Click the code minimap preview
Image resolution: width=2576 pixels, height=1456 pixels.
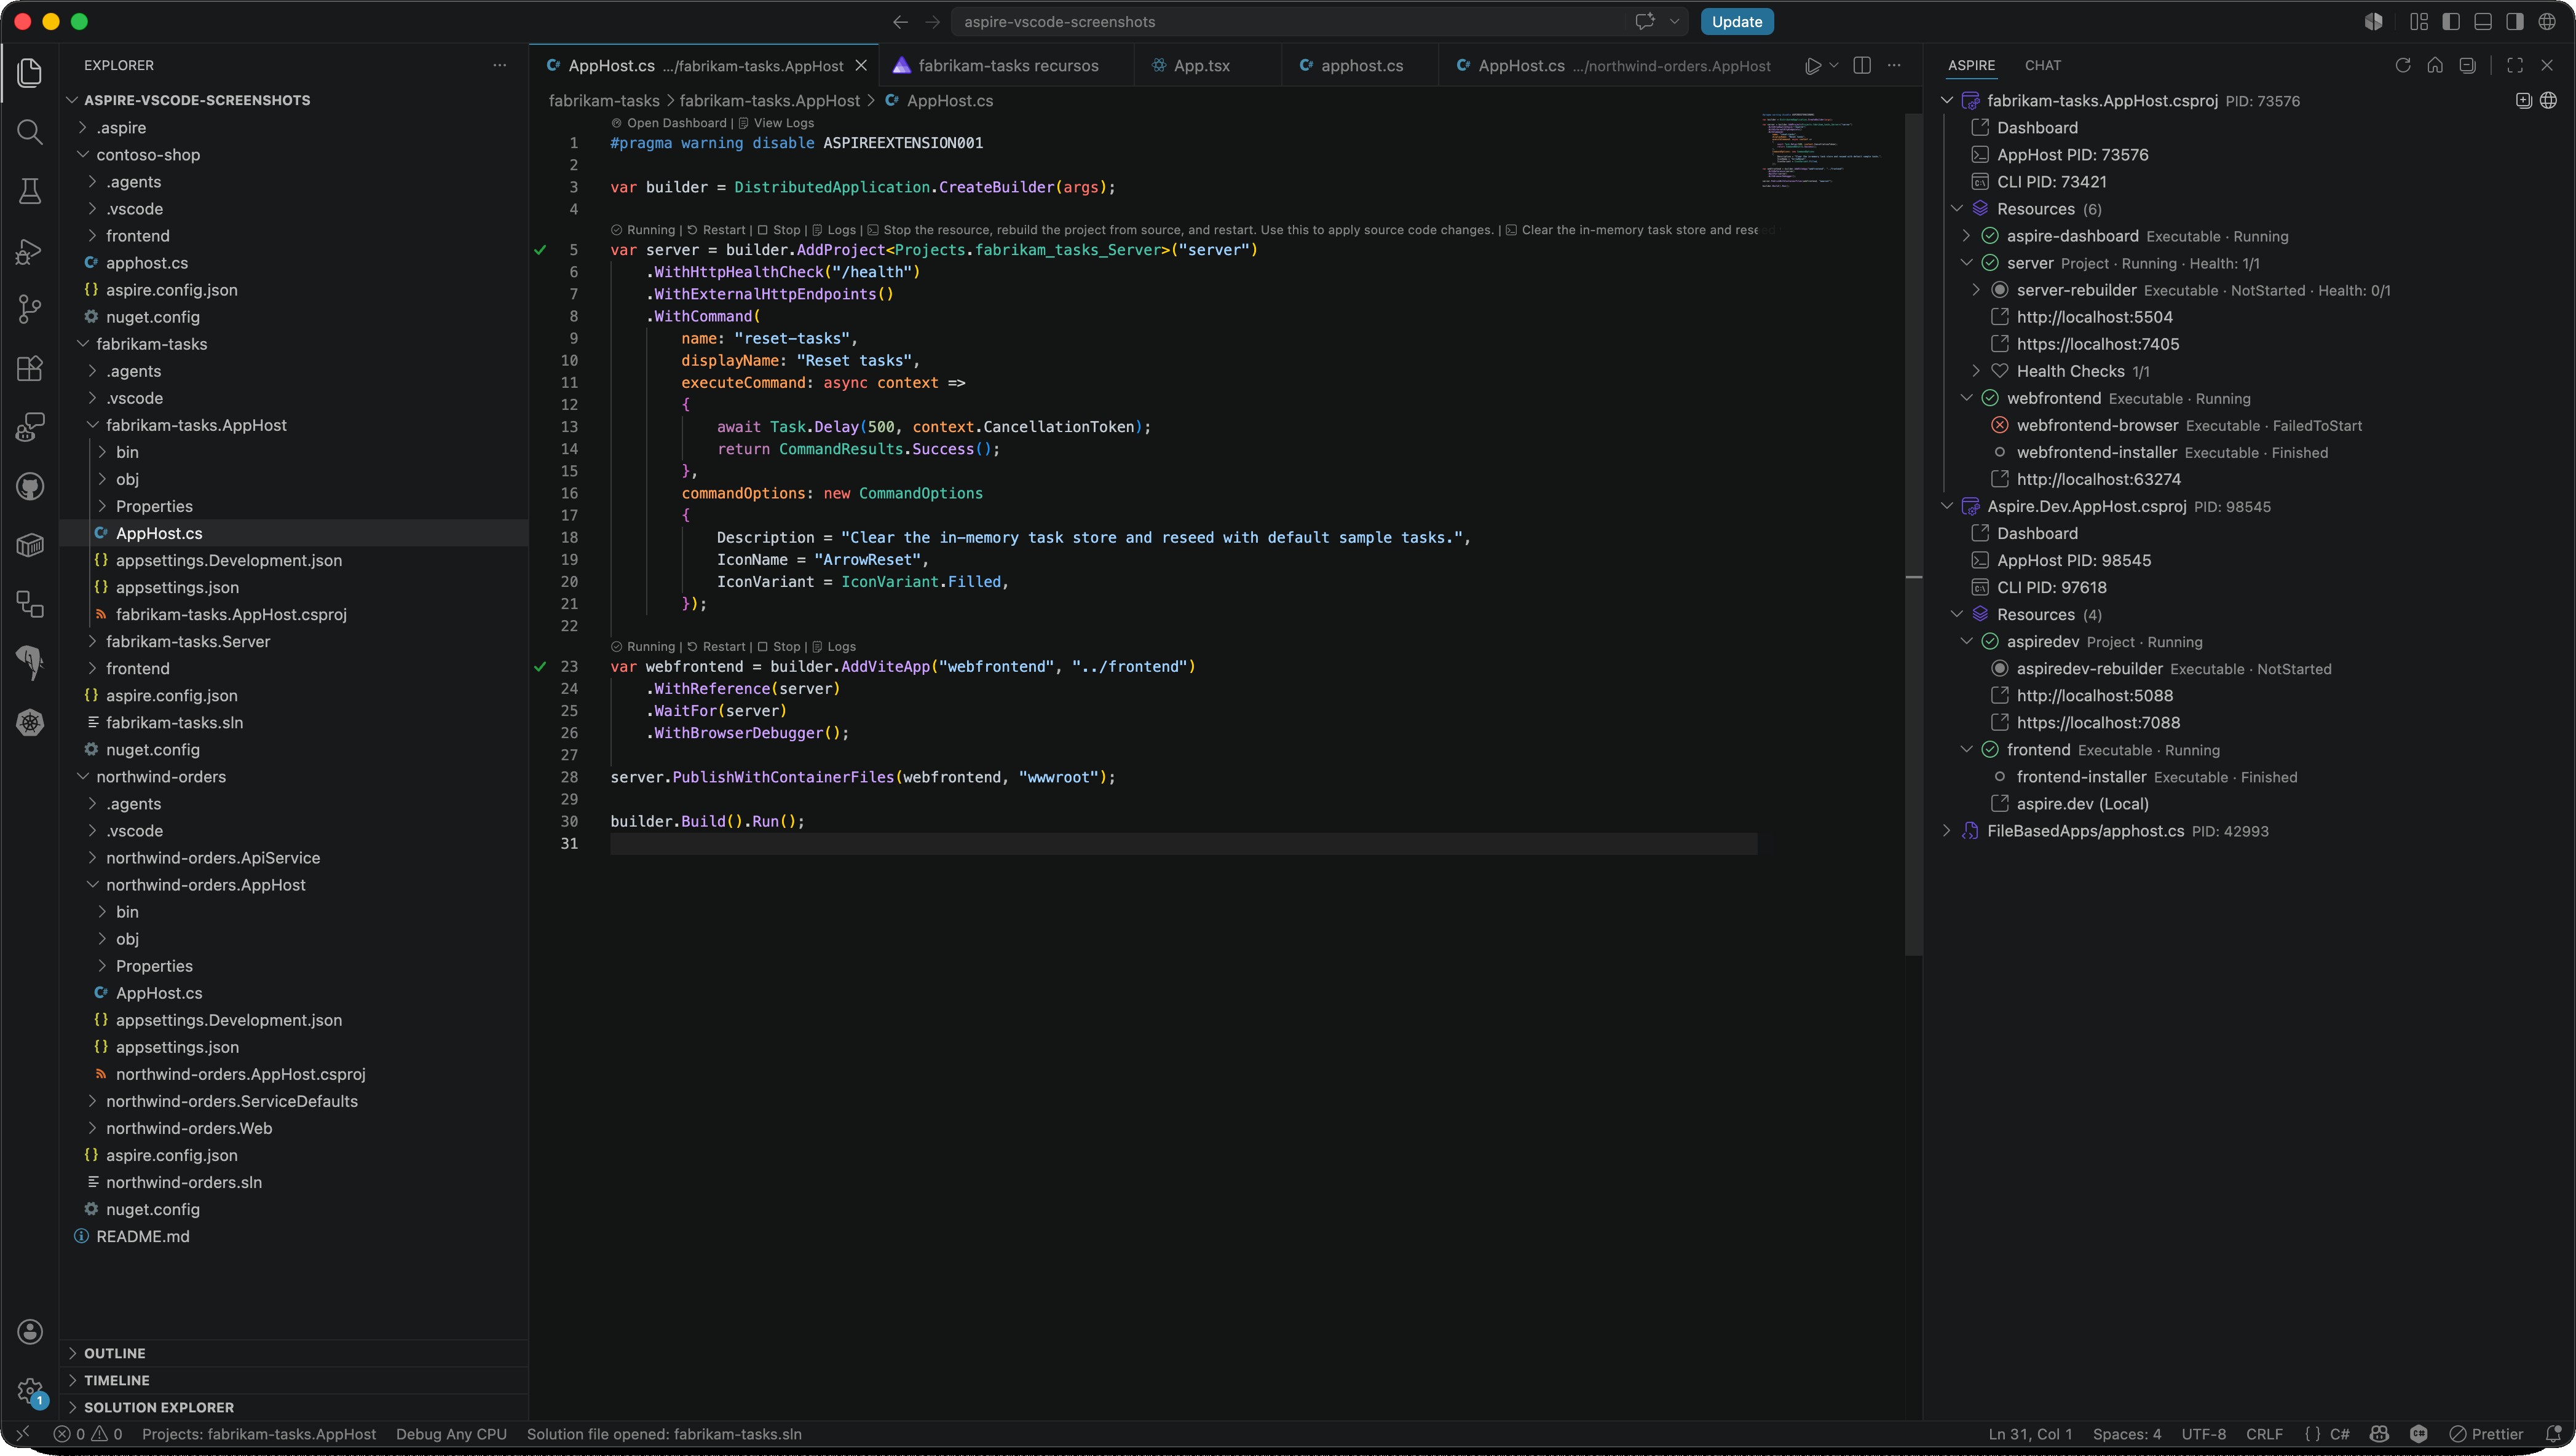[1822, 150]
